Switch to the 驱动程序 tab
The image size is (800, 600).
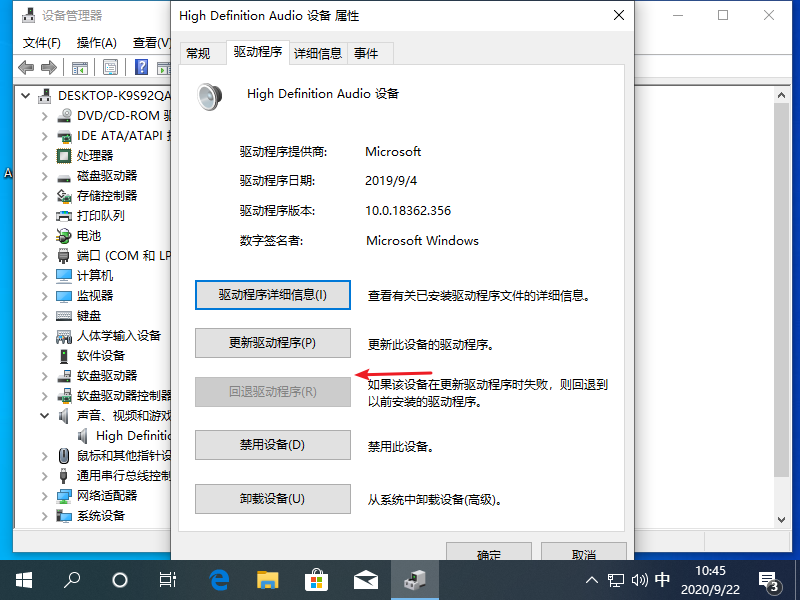pos(258,52)
